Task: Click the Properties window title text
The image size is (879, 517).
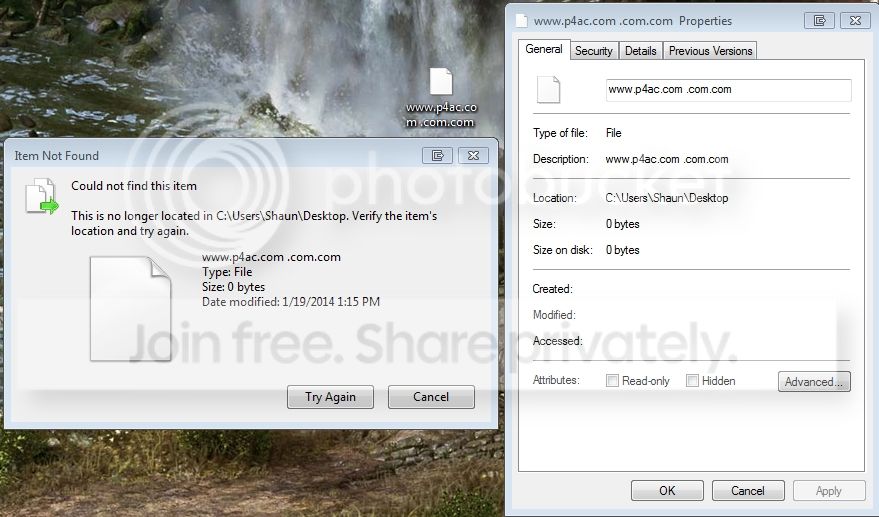Action: 633,21
